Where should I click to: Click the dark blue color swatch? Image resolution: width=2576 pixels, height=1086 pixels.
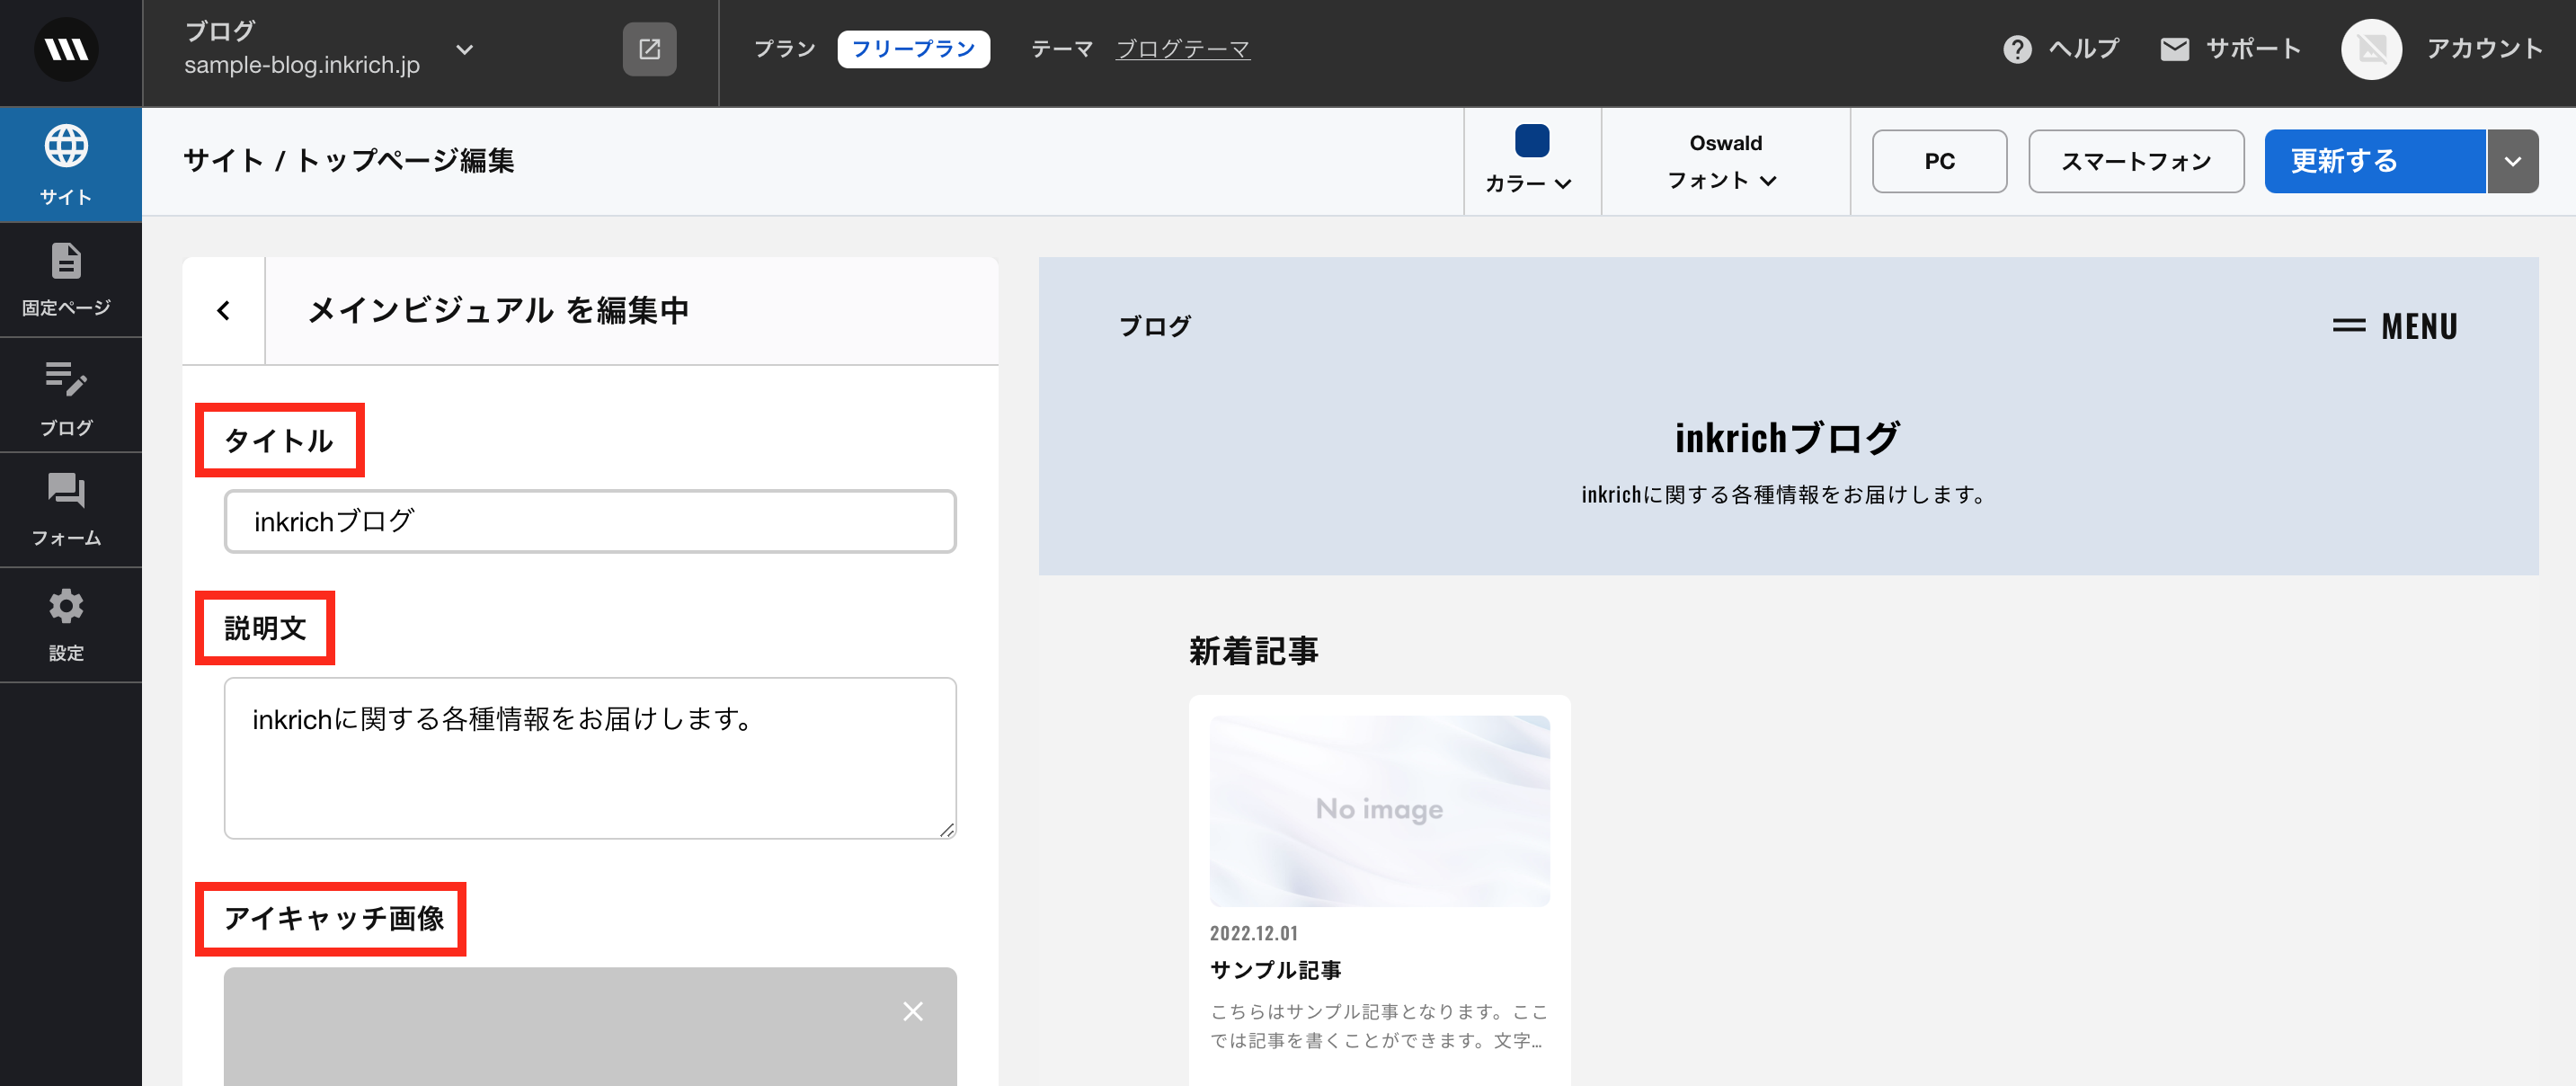point(1531,141)
